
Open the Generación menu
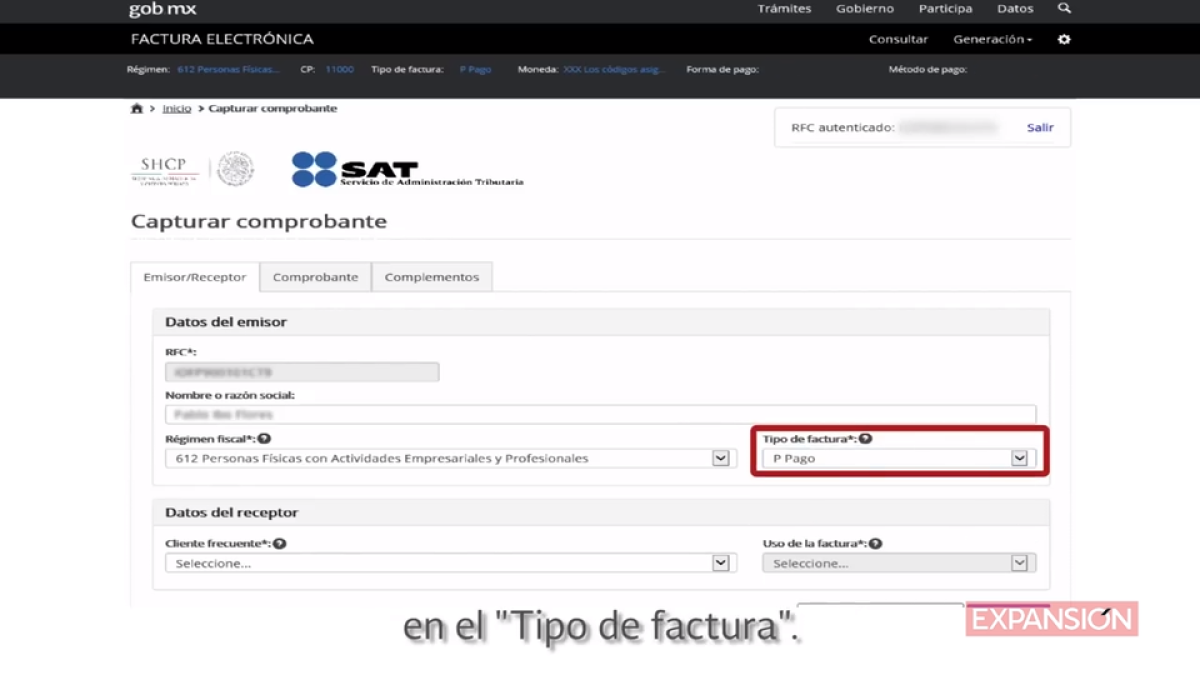[x=991, y=38]
